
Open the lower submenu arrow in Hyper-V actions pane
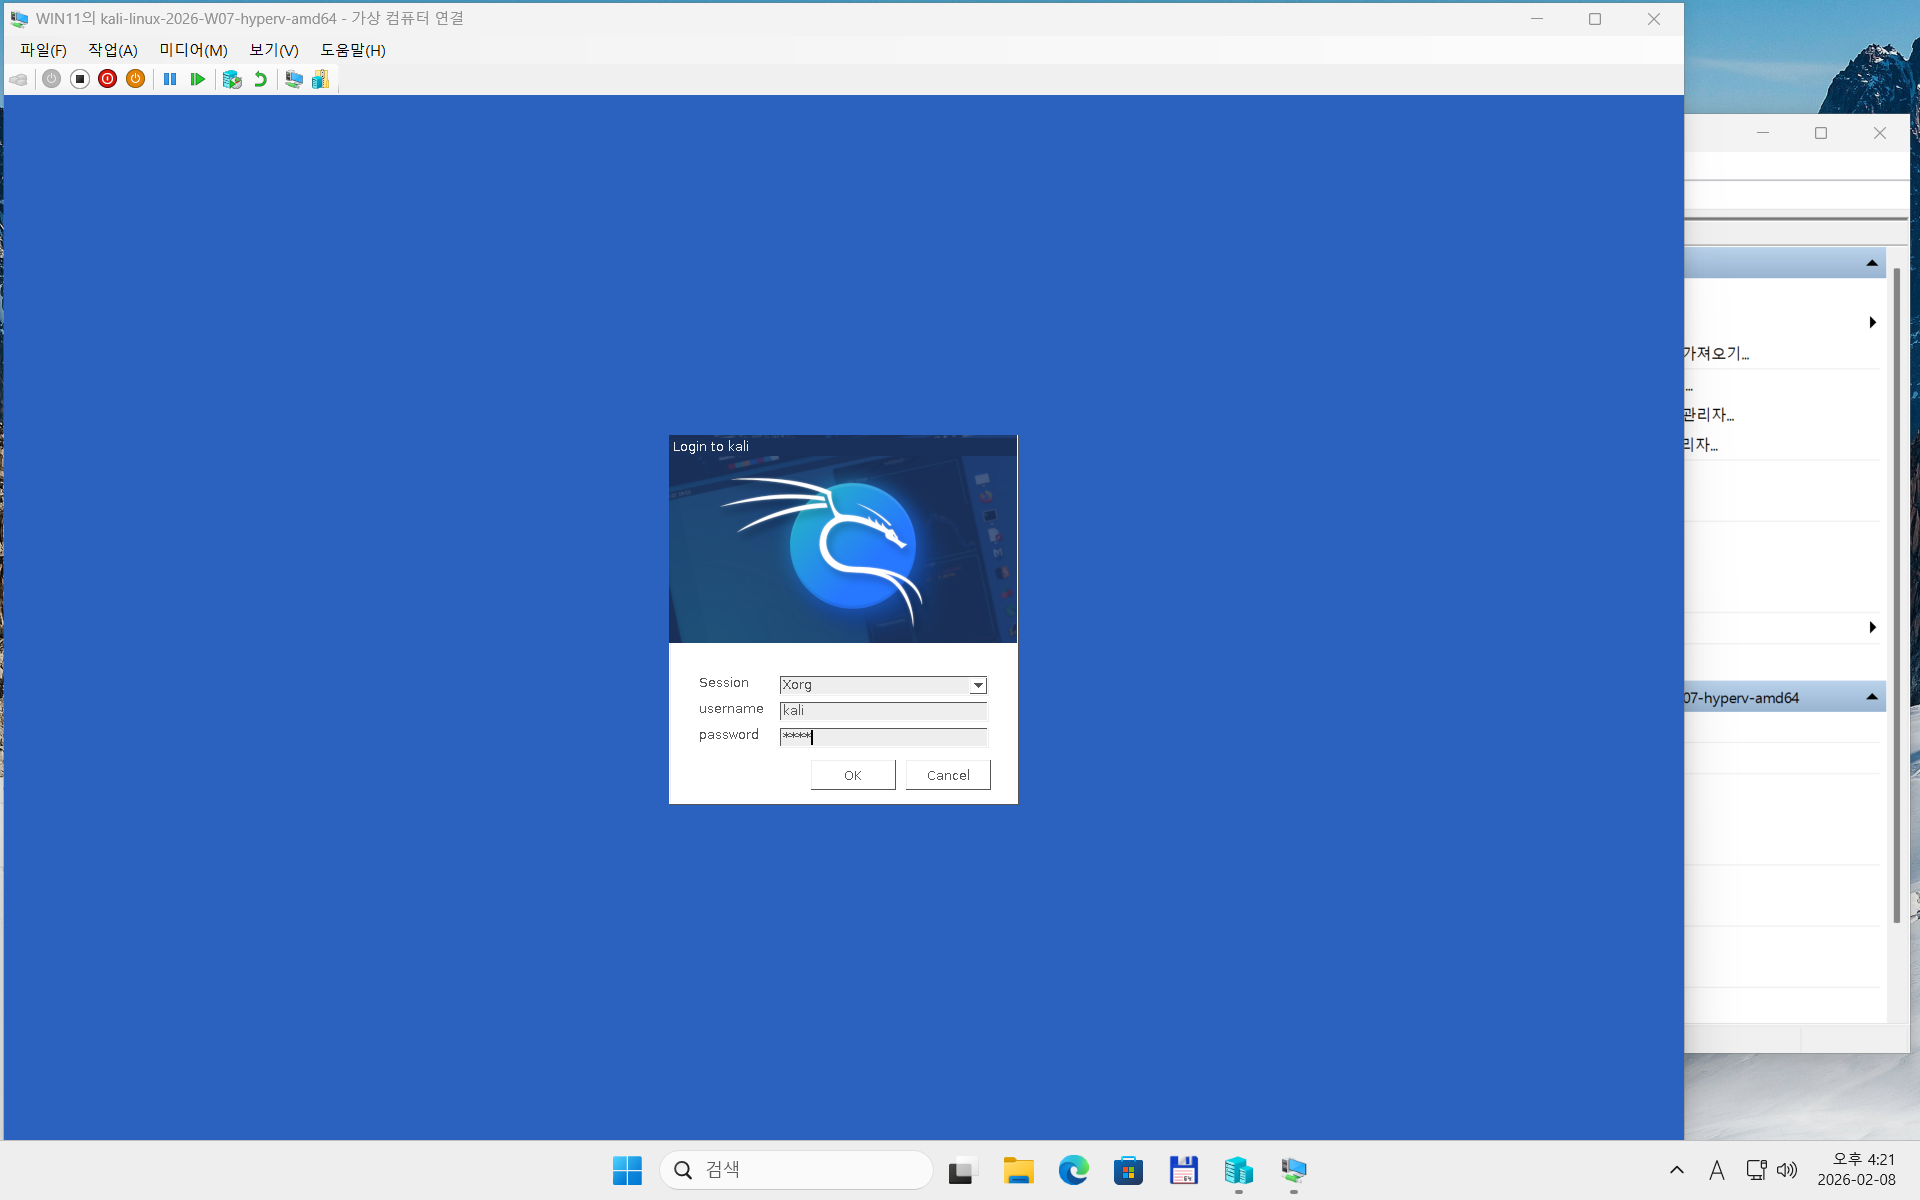click(x=1872, y=627)
